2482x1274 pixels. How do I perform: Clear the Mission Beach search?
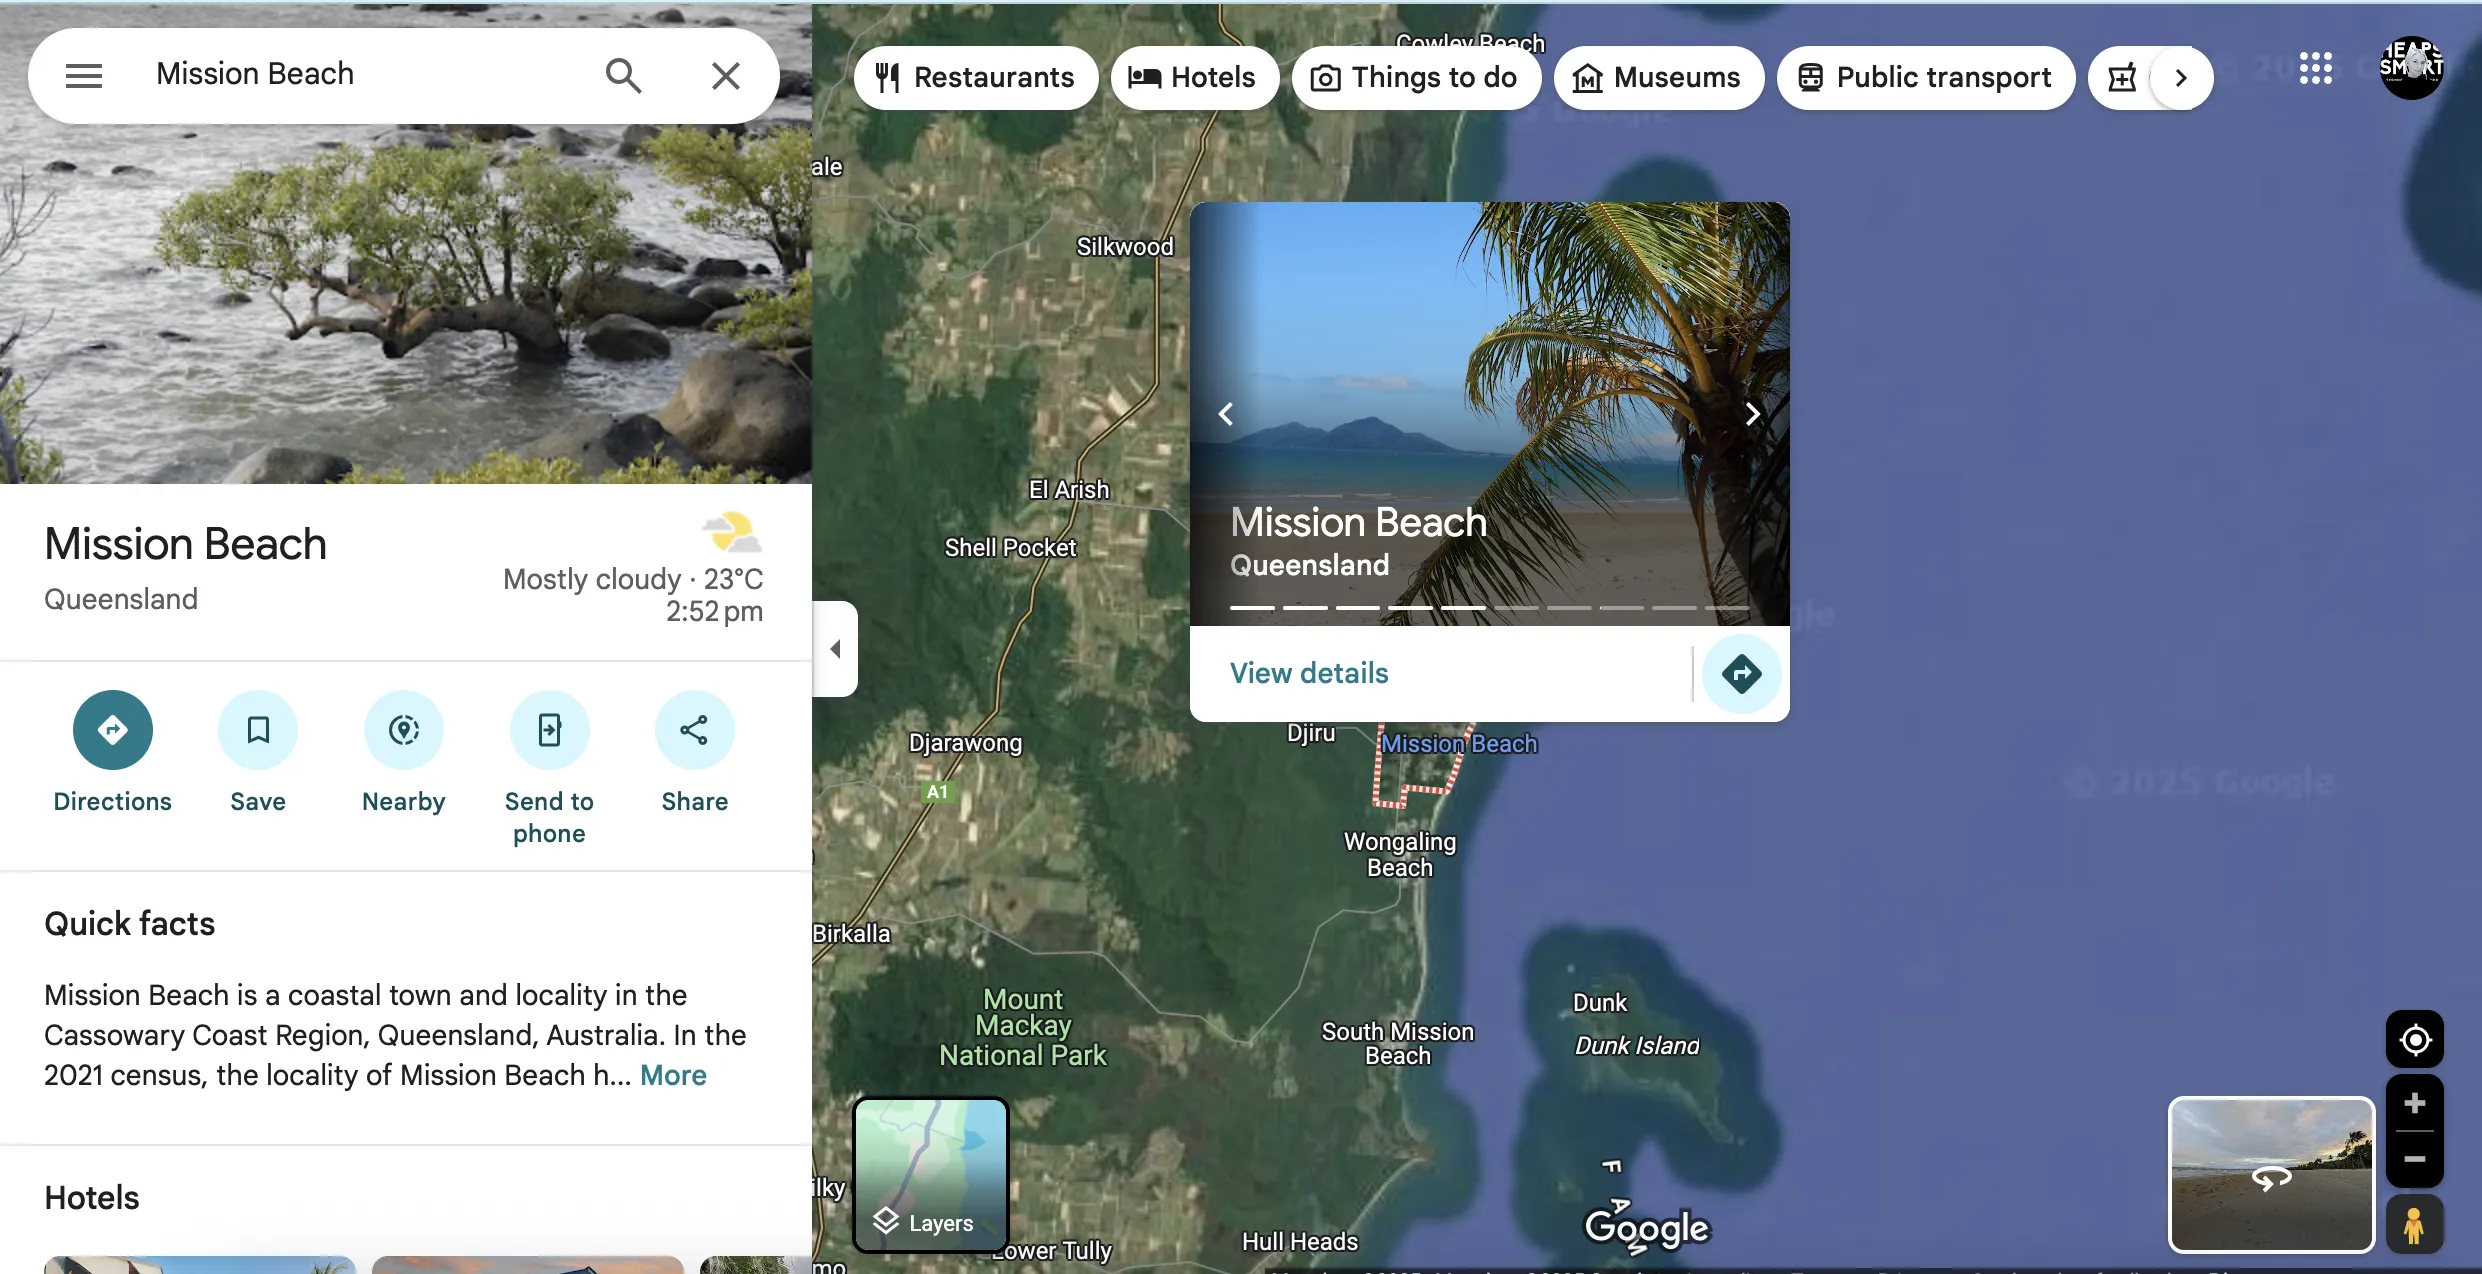(726, 75)
